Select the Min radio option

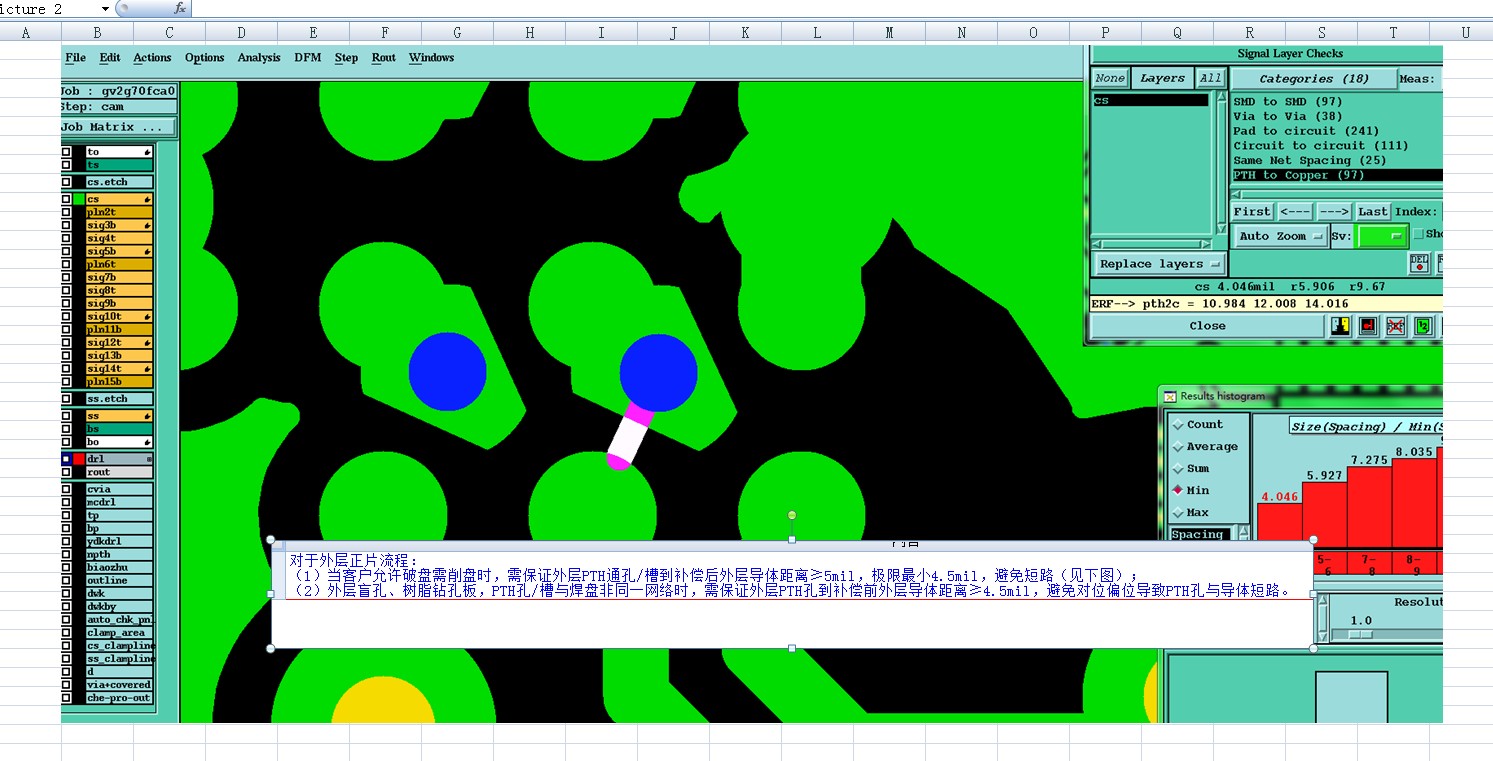click(1178, 491)
